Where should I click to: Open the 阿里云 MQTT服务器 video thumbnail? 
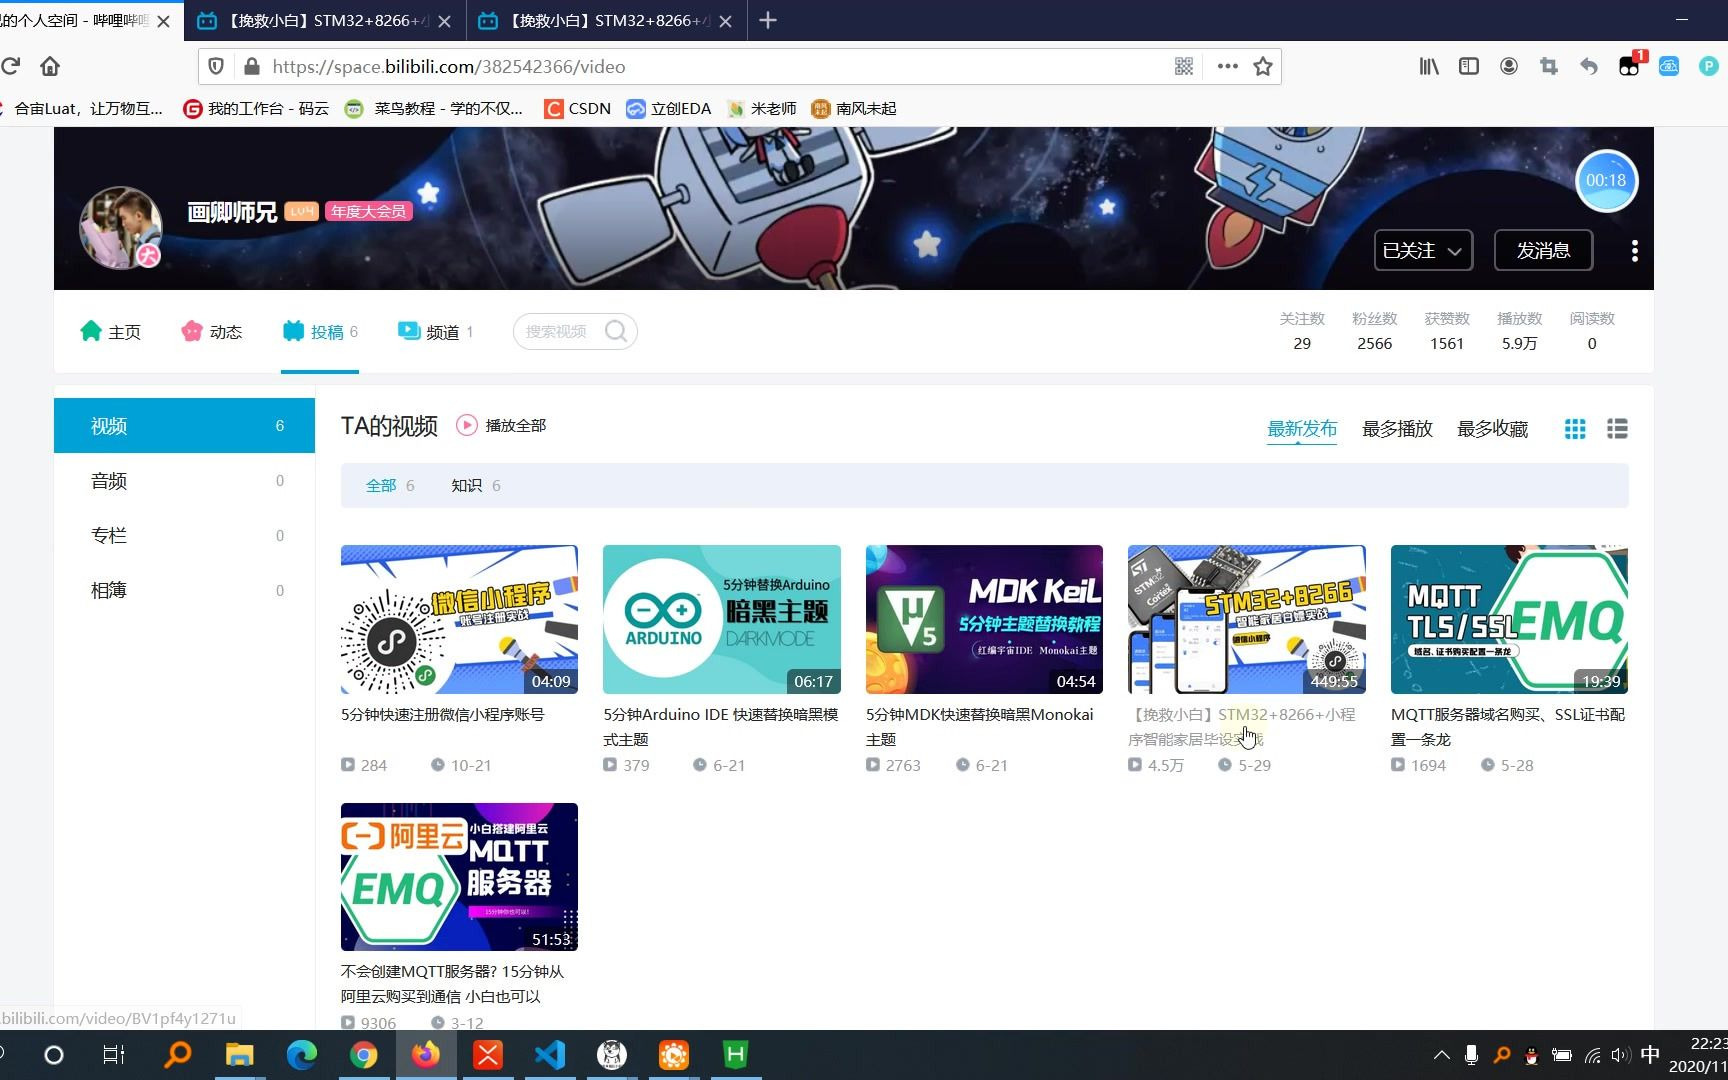coord(459,877)
